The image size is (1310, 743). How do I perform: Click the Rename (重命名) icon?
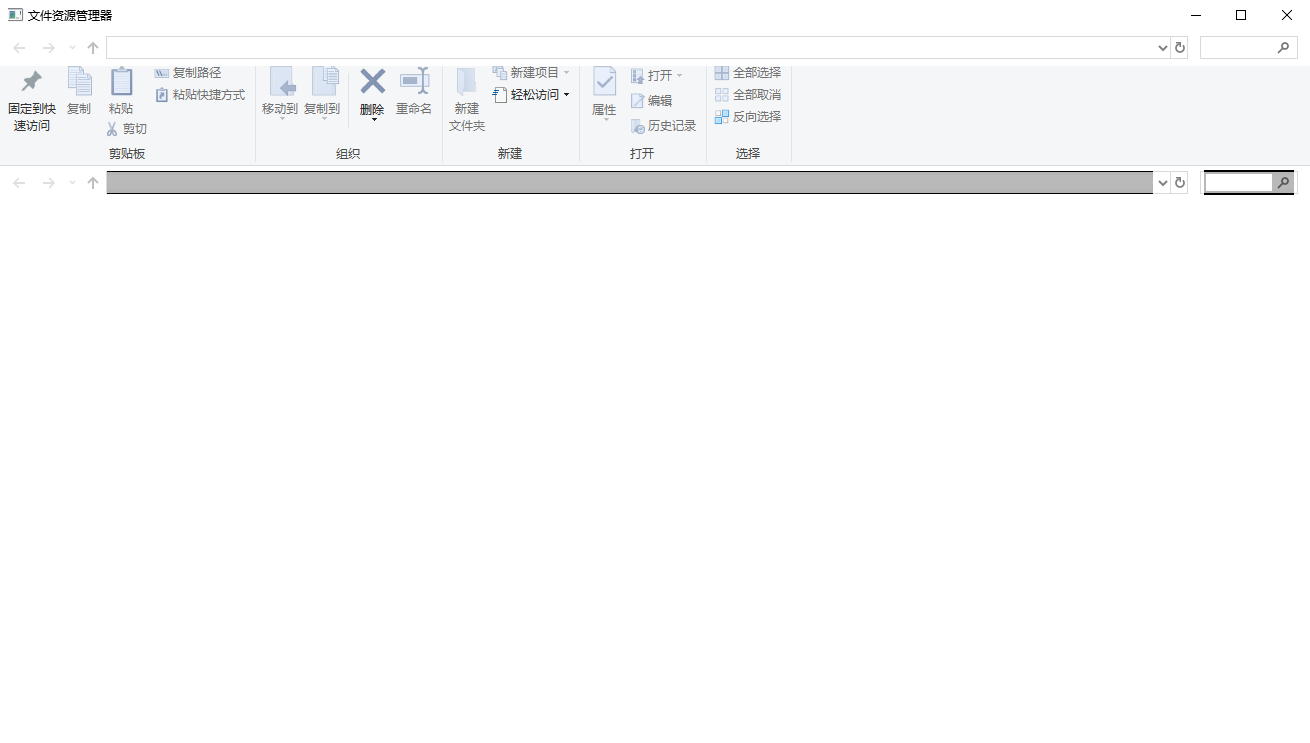point(414,82)
